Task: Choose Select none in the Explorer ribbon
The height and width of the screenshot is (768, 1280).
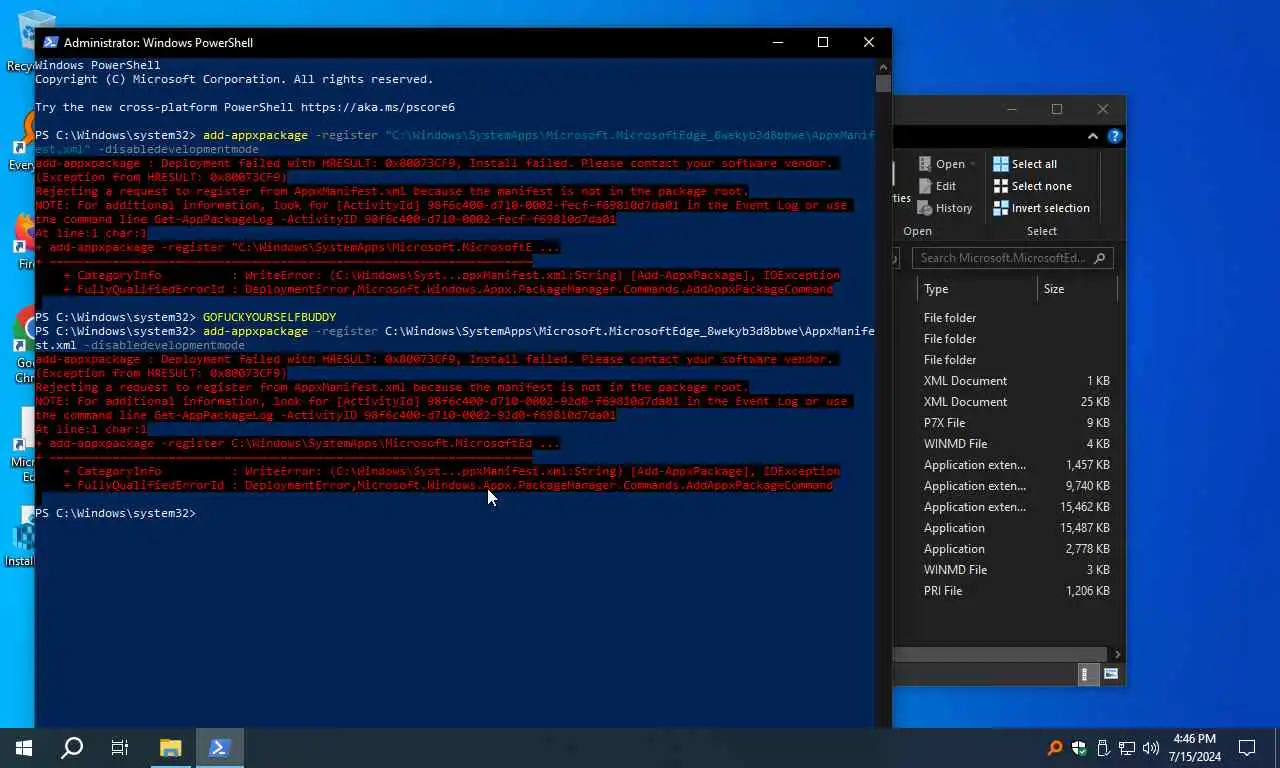Action: click(x=1032, y=186)
